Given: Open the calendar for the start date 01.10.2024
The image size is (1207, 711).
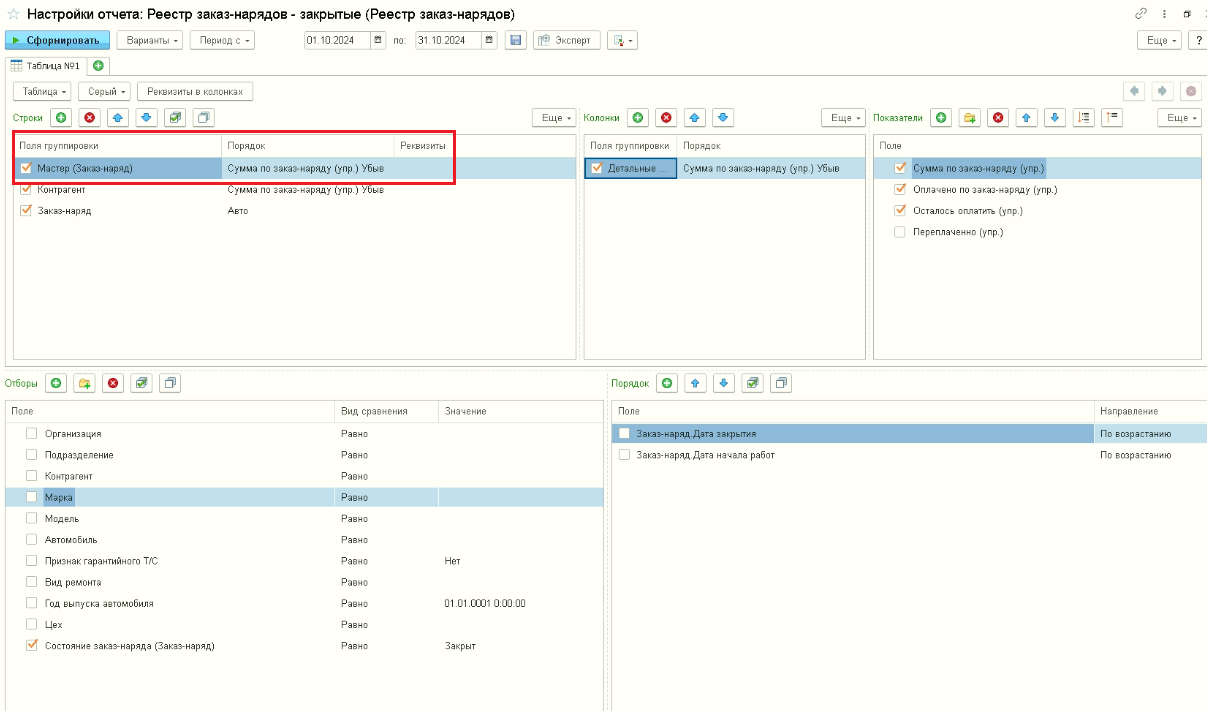Looking at the screenshot, I should coord(378,40).
